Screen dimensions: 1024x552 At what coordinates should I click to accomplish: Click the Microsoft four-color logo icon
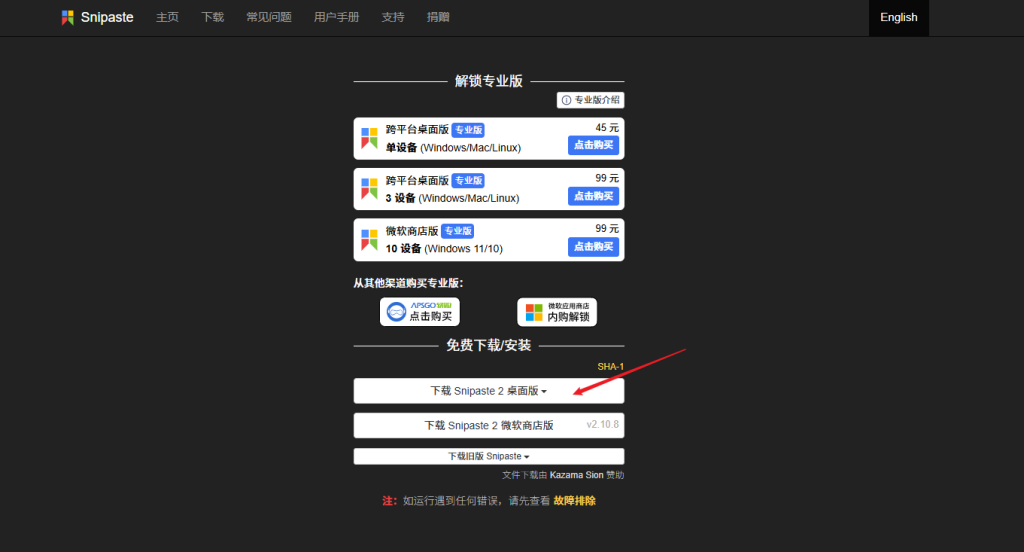tap(534, 312)
